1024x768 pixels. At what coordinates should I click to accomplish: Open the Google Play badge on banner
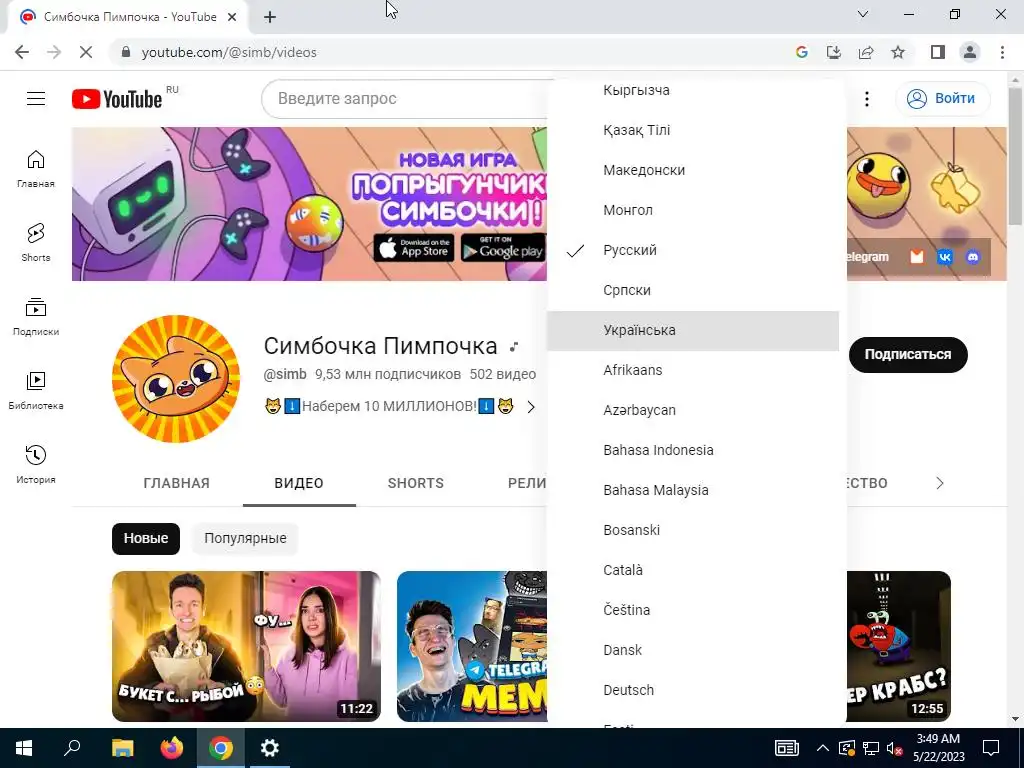point(504,248)
